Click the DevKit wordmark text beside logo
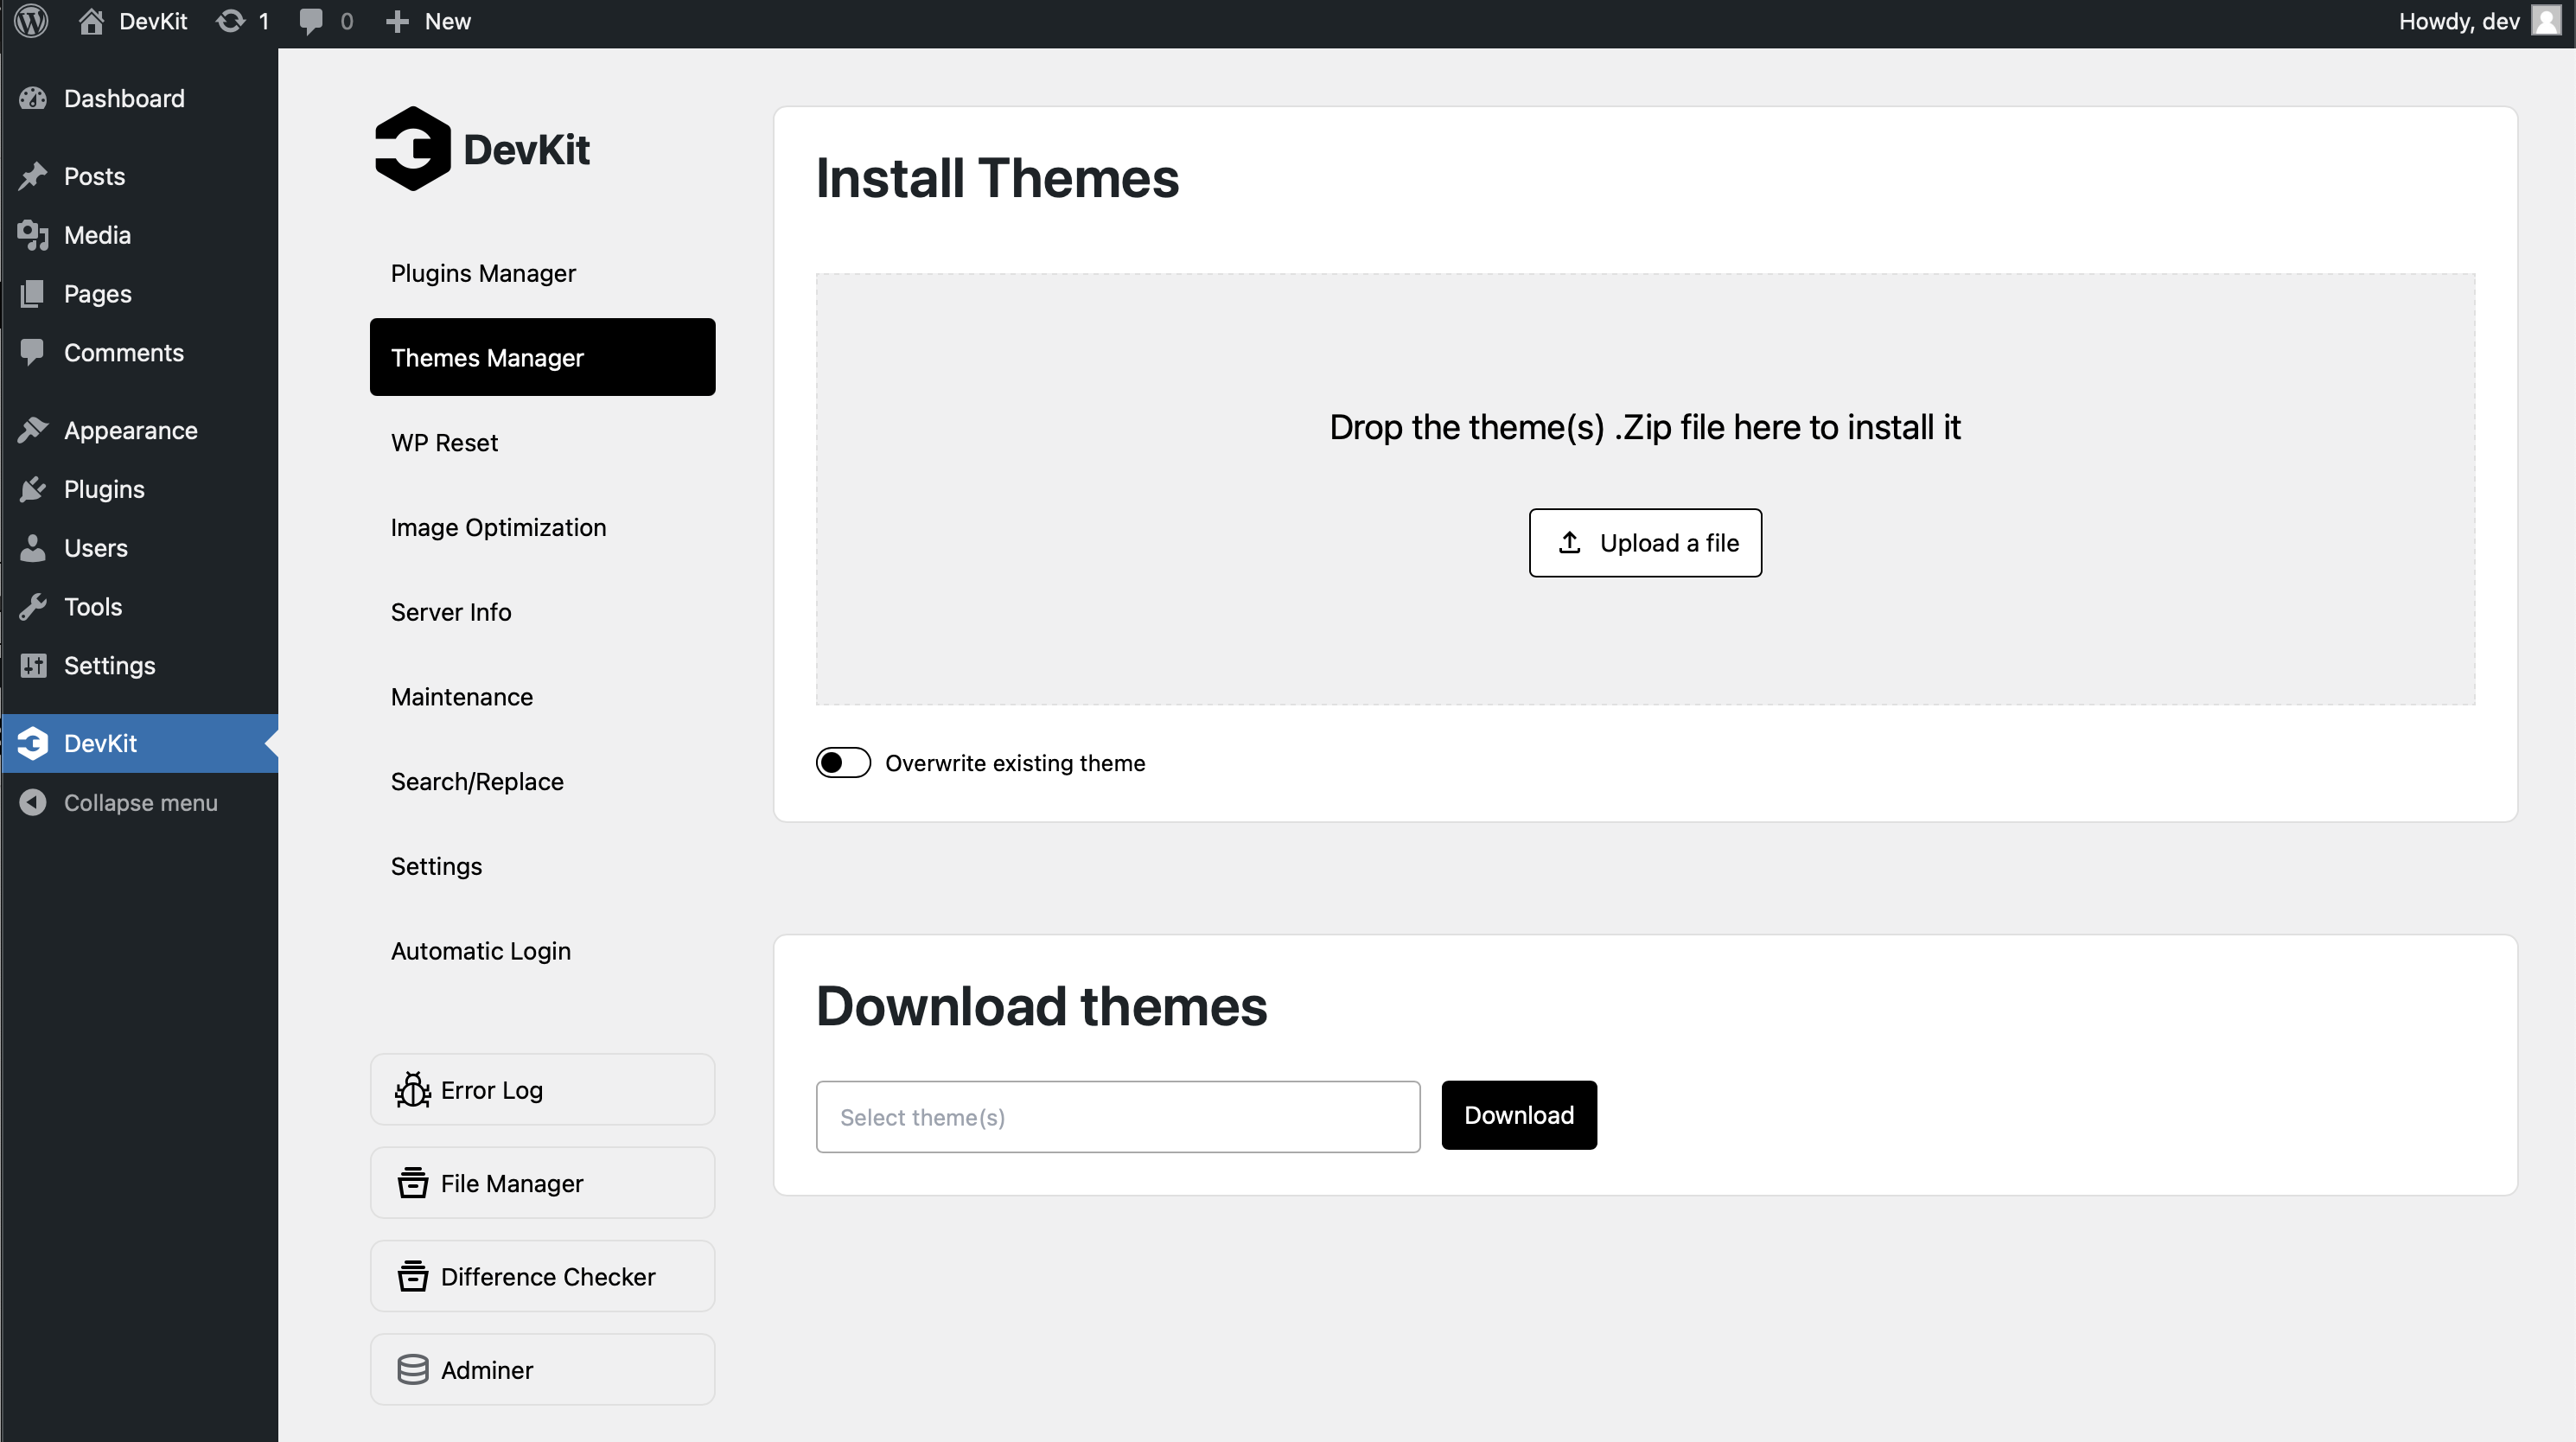 pos(527,150)
